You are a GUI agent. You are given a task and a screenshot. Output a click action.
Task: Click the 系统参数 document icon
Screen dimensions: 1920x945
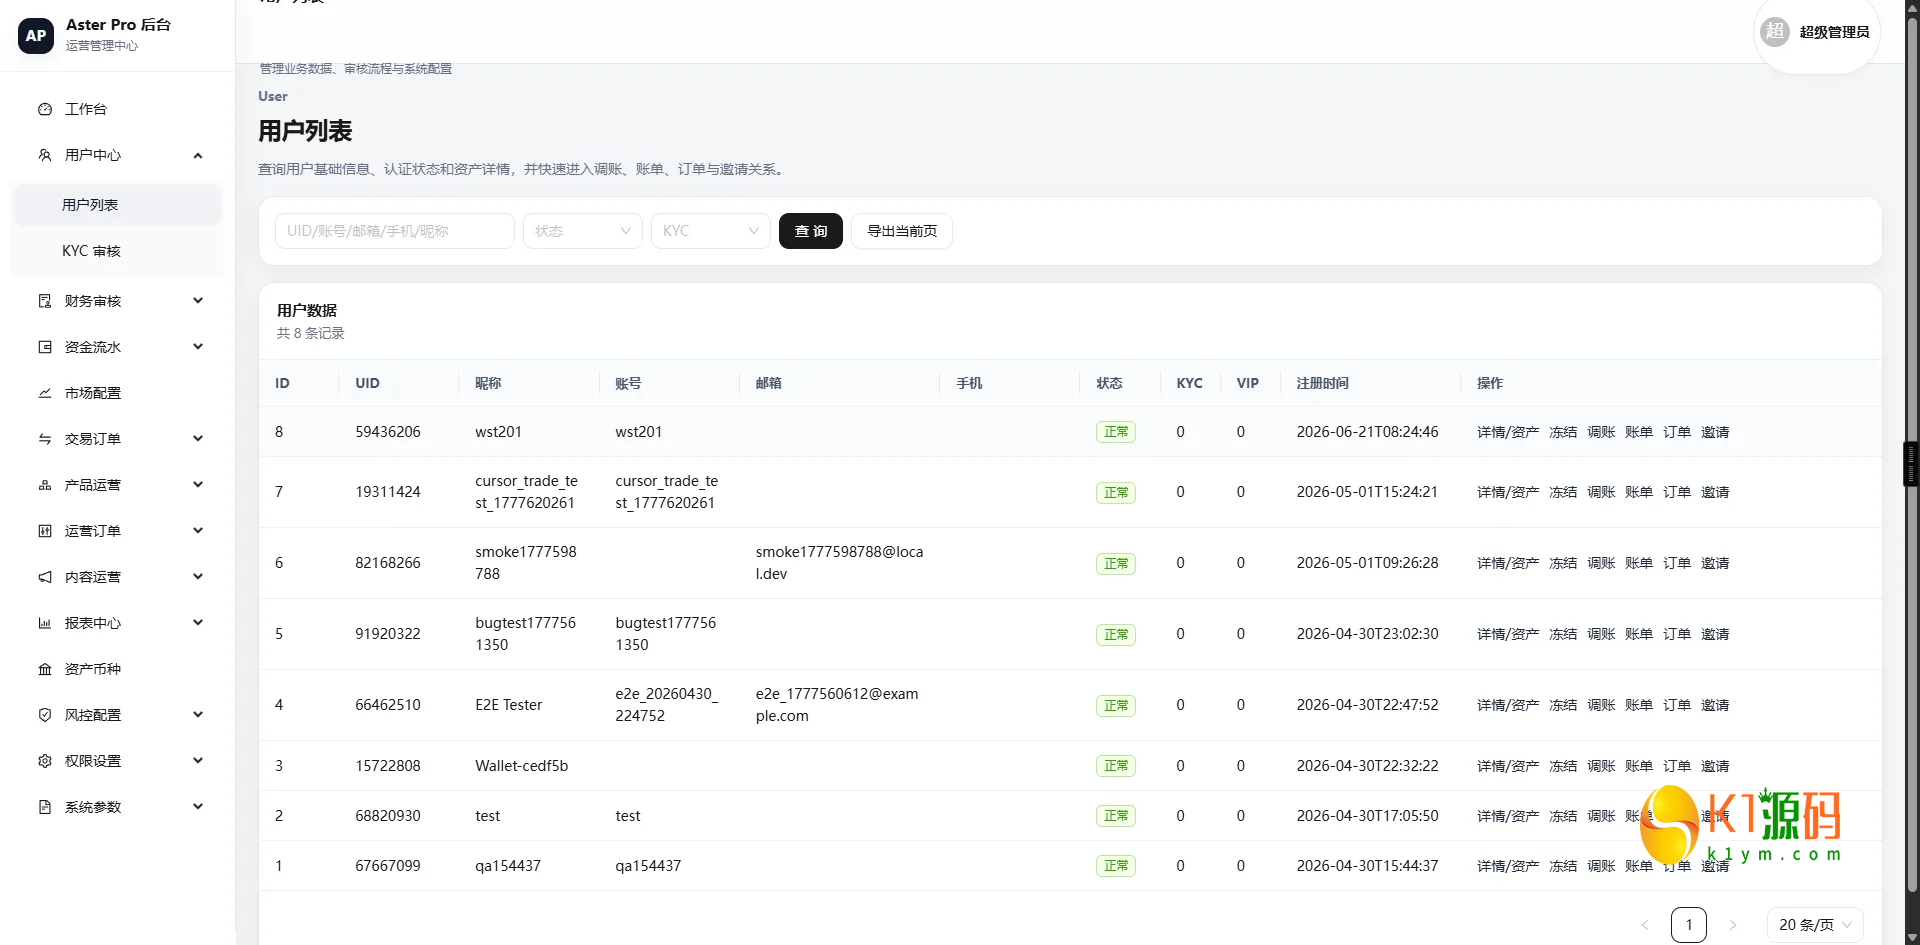coord(45,807)
